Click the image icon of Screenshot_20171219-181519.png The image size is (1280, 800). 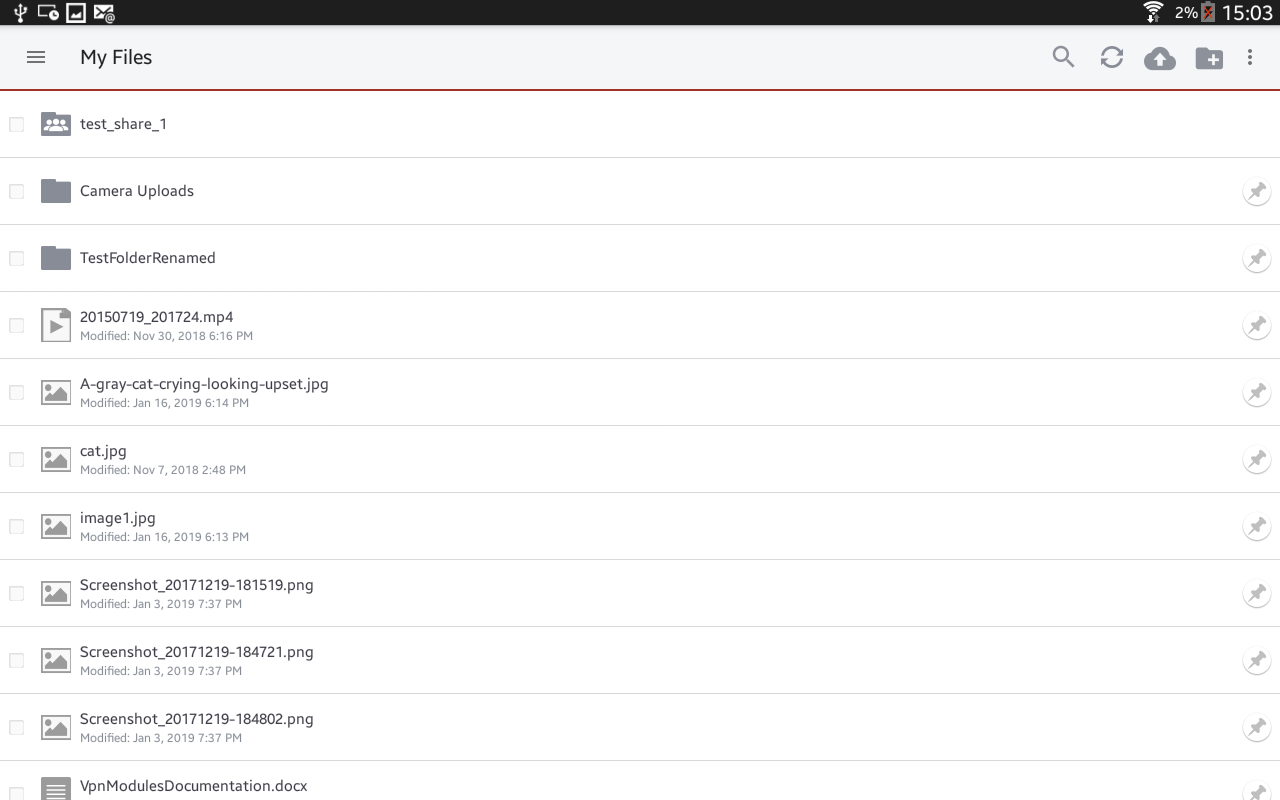click(56, 593)
